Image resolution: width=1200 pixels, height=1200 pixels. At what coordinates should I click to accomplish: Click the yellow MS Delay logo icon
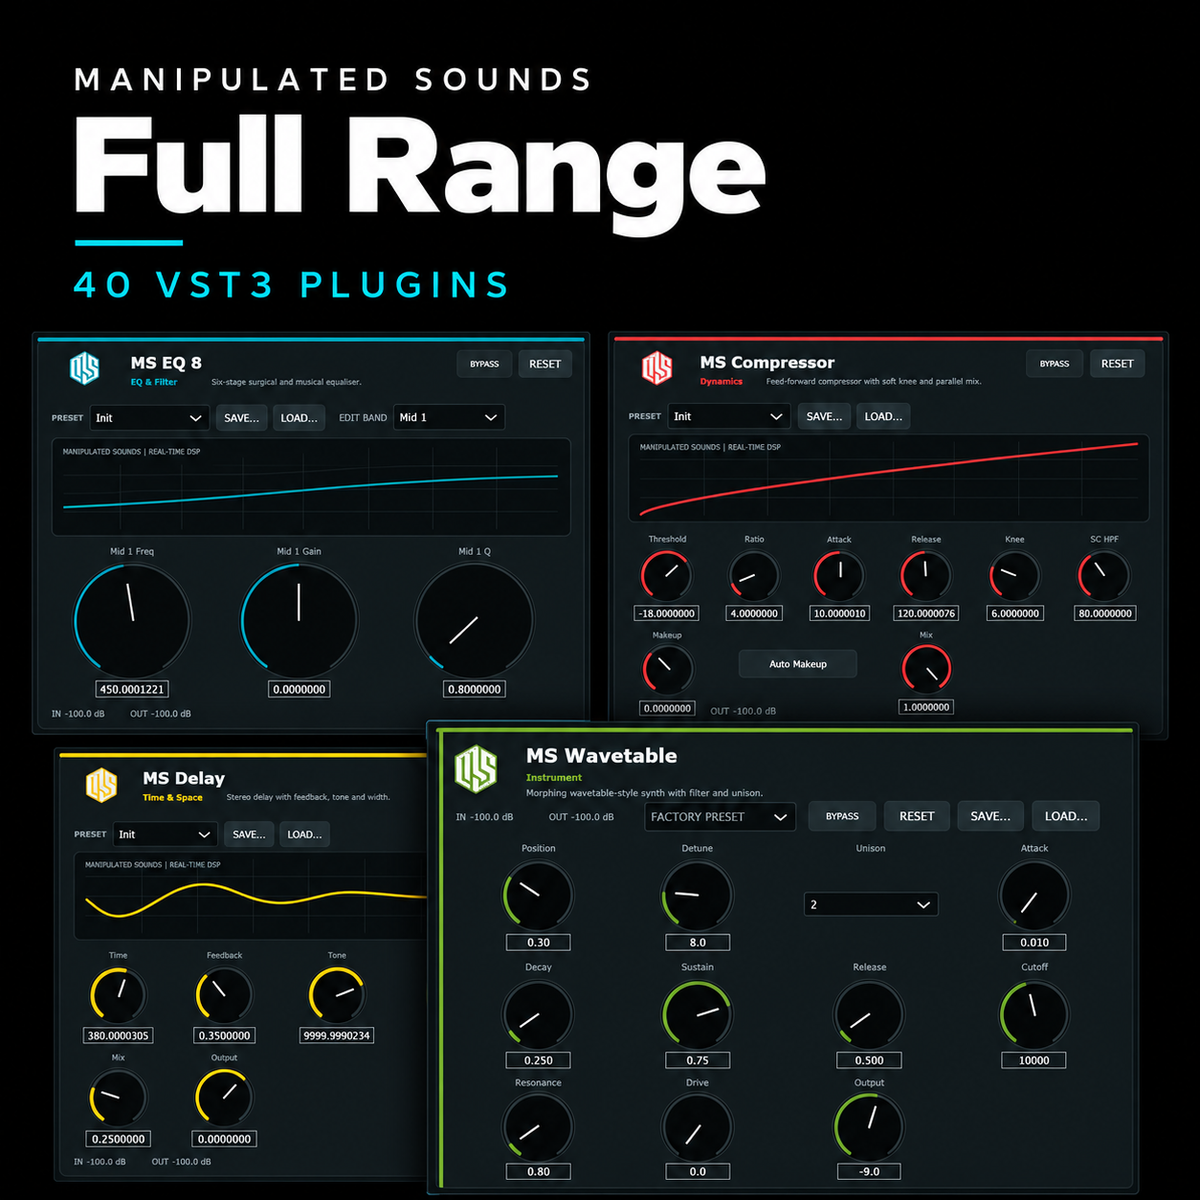point(101,785)
